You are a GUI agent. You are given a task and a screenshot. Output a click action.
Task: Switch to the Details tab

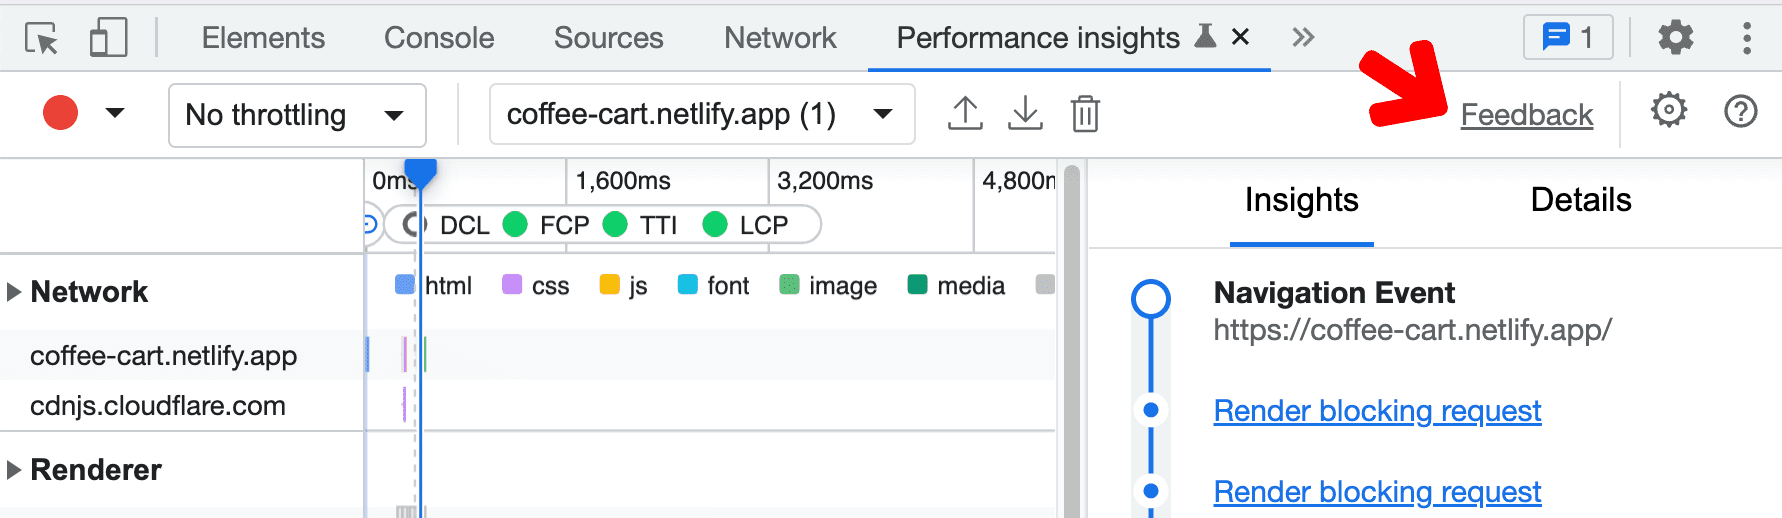pyautogui.click(x=1580, y=200)
